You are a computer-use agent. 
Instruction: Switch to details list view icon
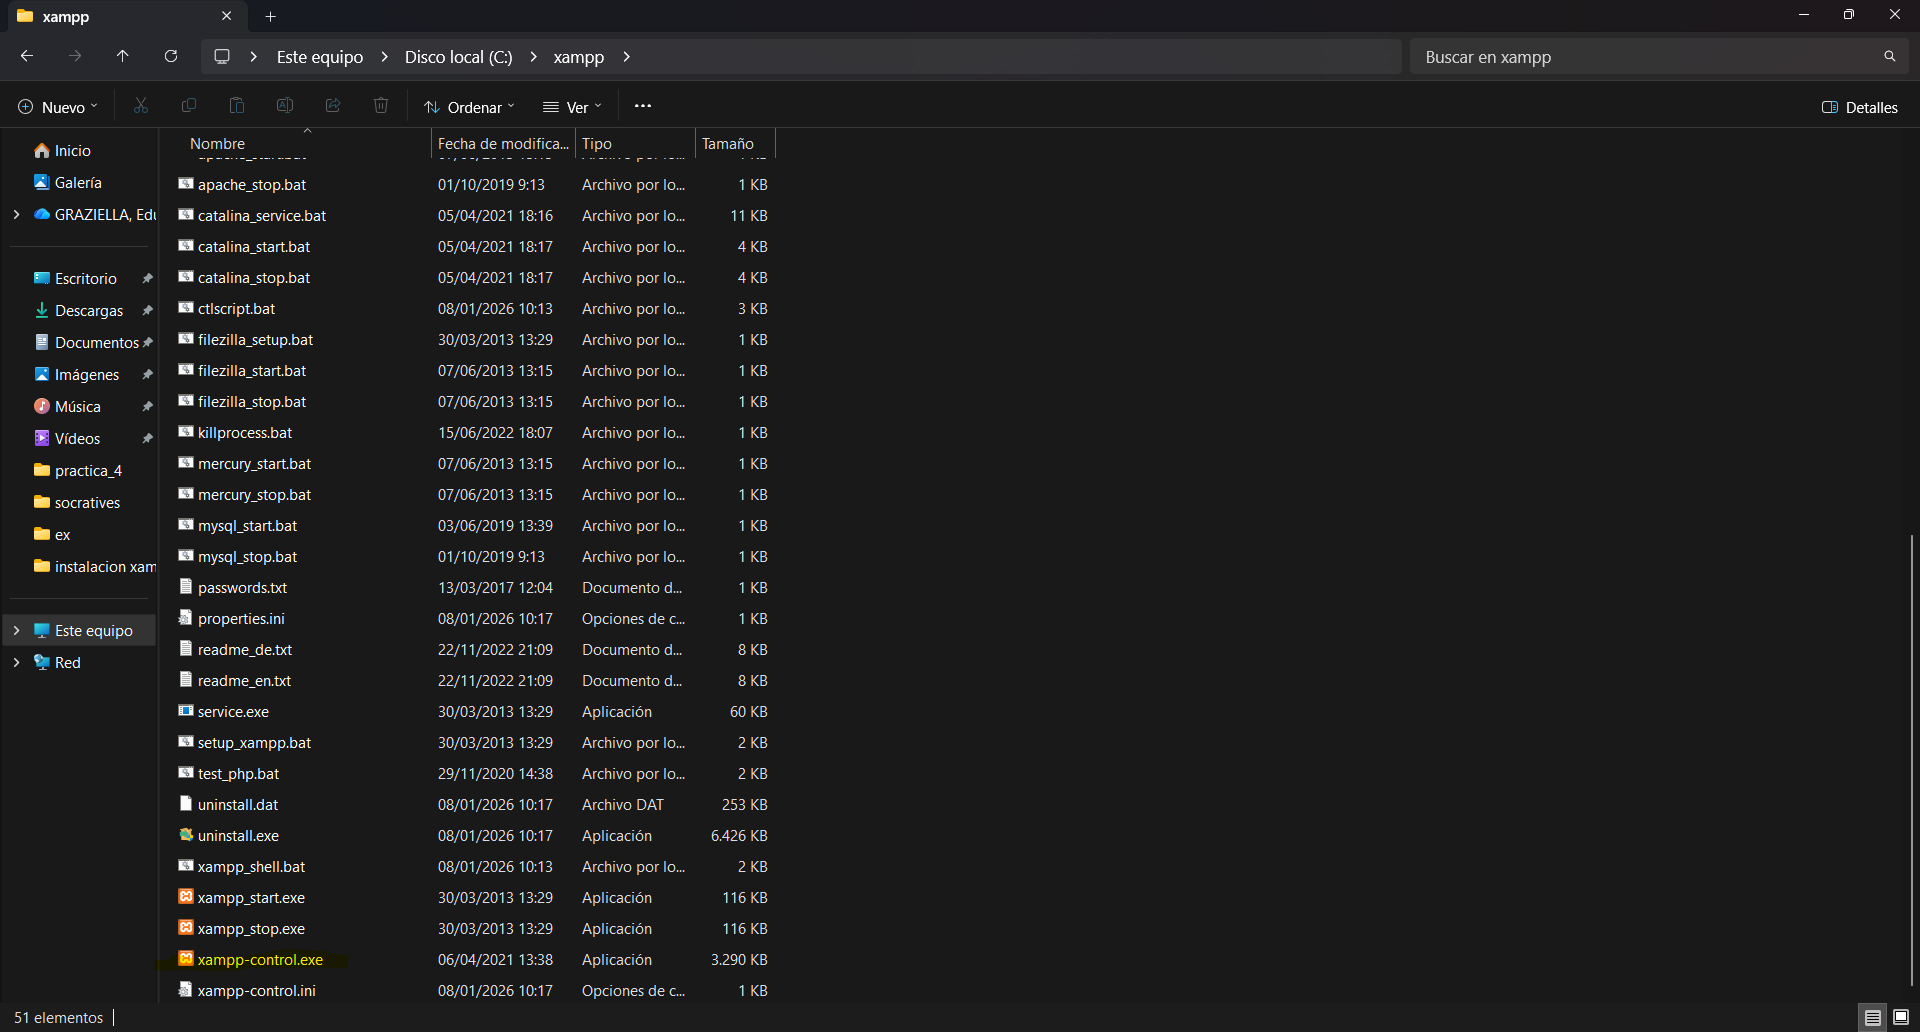(x=1873, y=1018)
